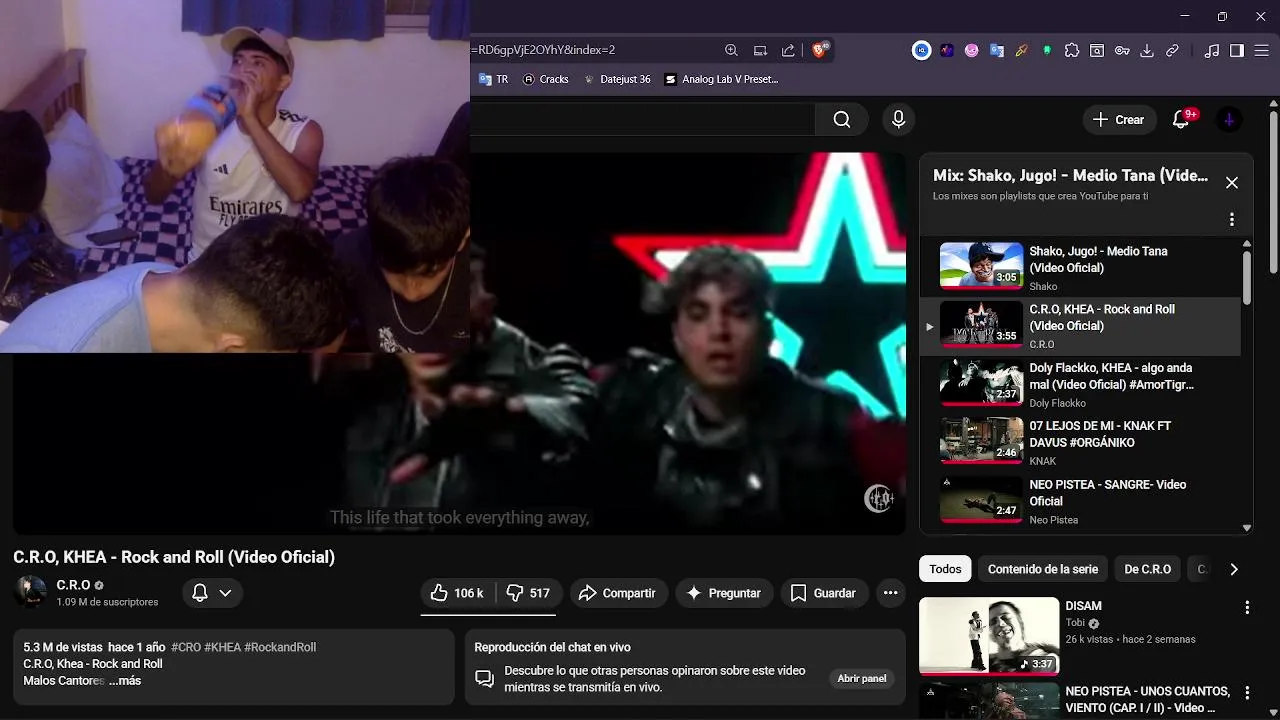
Task: Click the YouTube search input field
Action: click(x=642, y=120)
